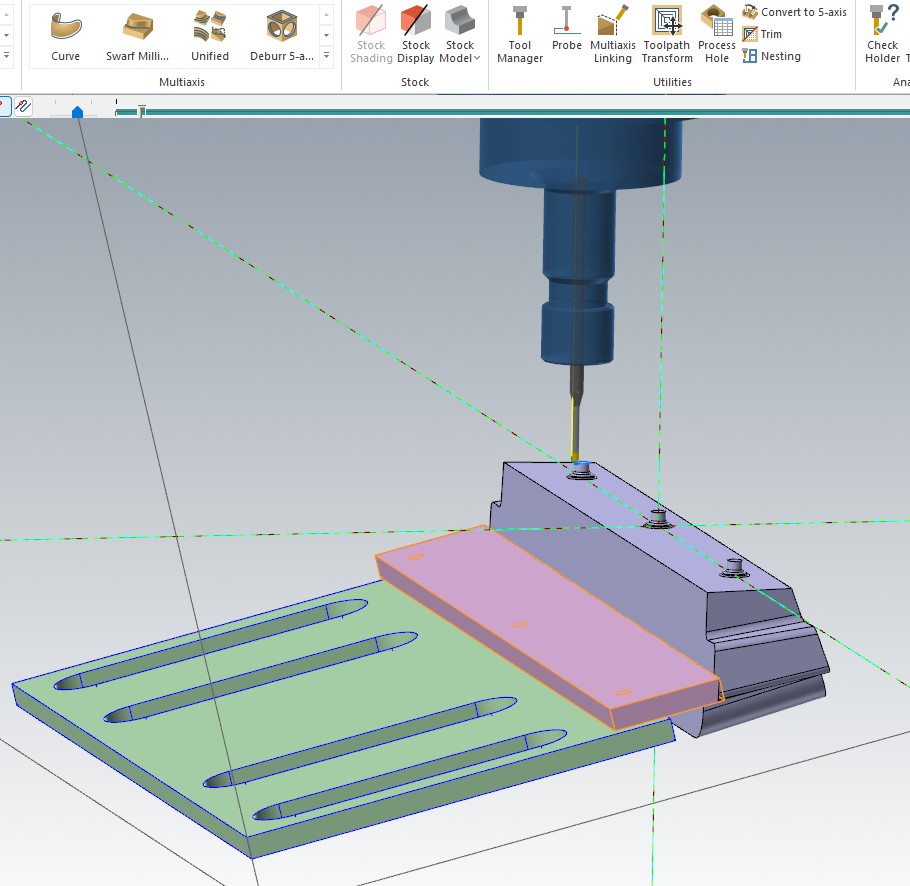The width and height of the screenshot is (910, 886).
Task: Pick the Unified multiaxis toolpath
Action: pos(210,35)
